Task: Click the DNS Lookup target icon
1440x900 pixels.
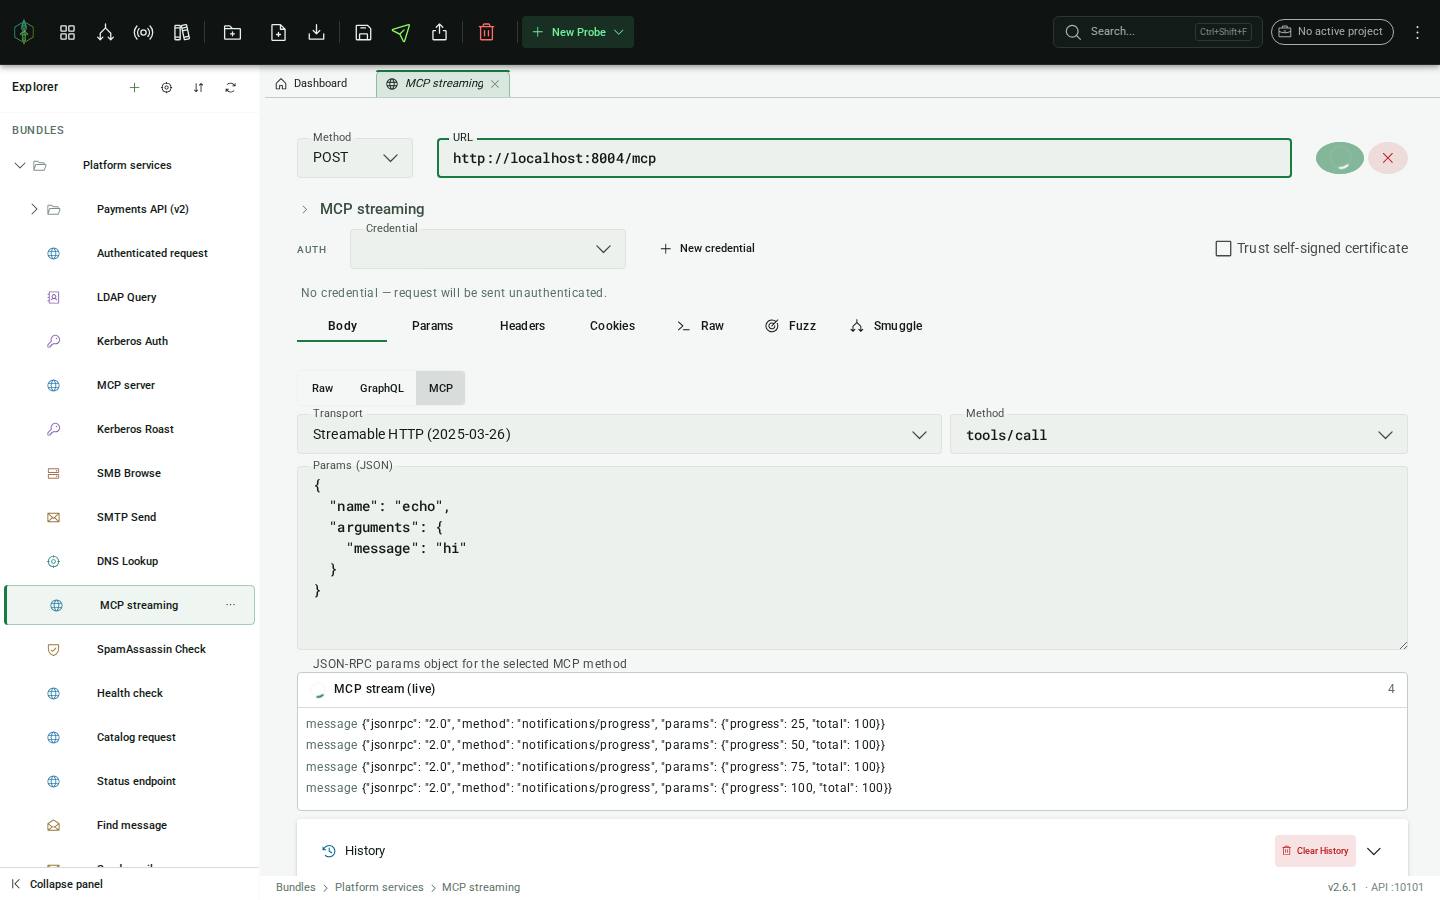Action: [54, 561]
